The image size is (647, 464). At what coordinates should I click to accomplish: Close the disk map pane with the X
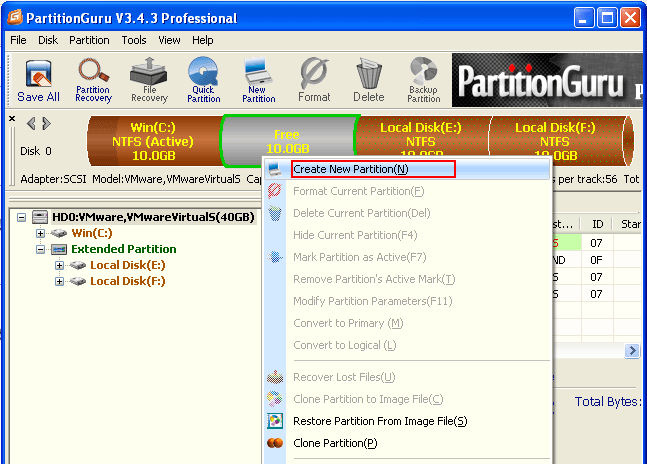[x=12, y=119]
